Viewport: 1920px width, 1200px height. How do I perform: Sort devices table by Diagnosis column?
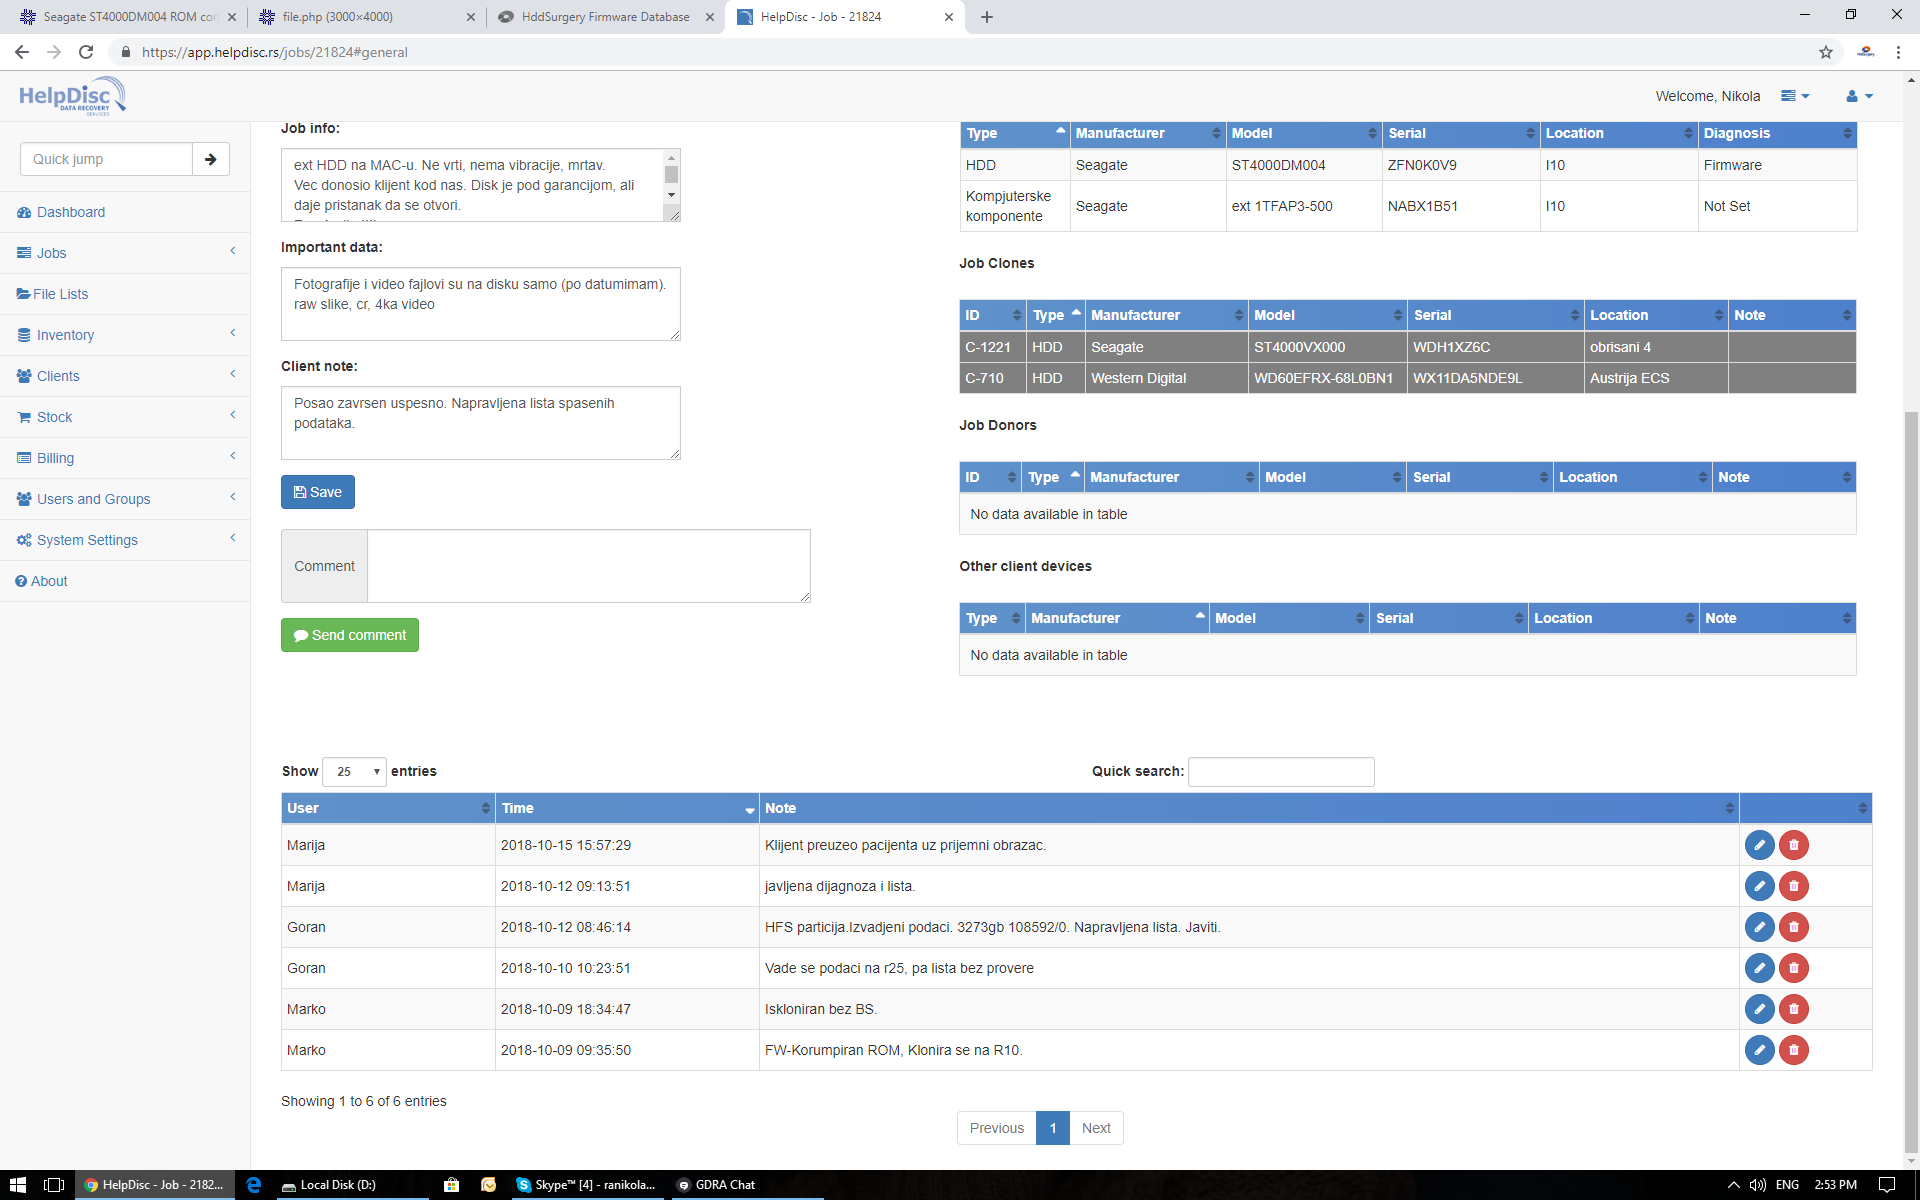(x=1777, y=133)
